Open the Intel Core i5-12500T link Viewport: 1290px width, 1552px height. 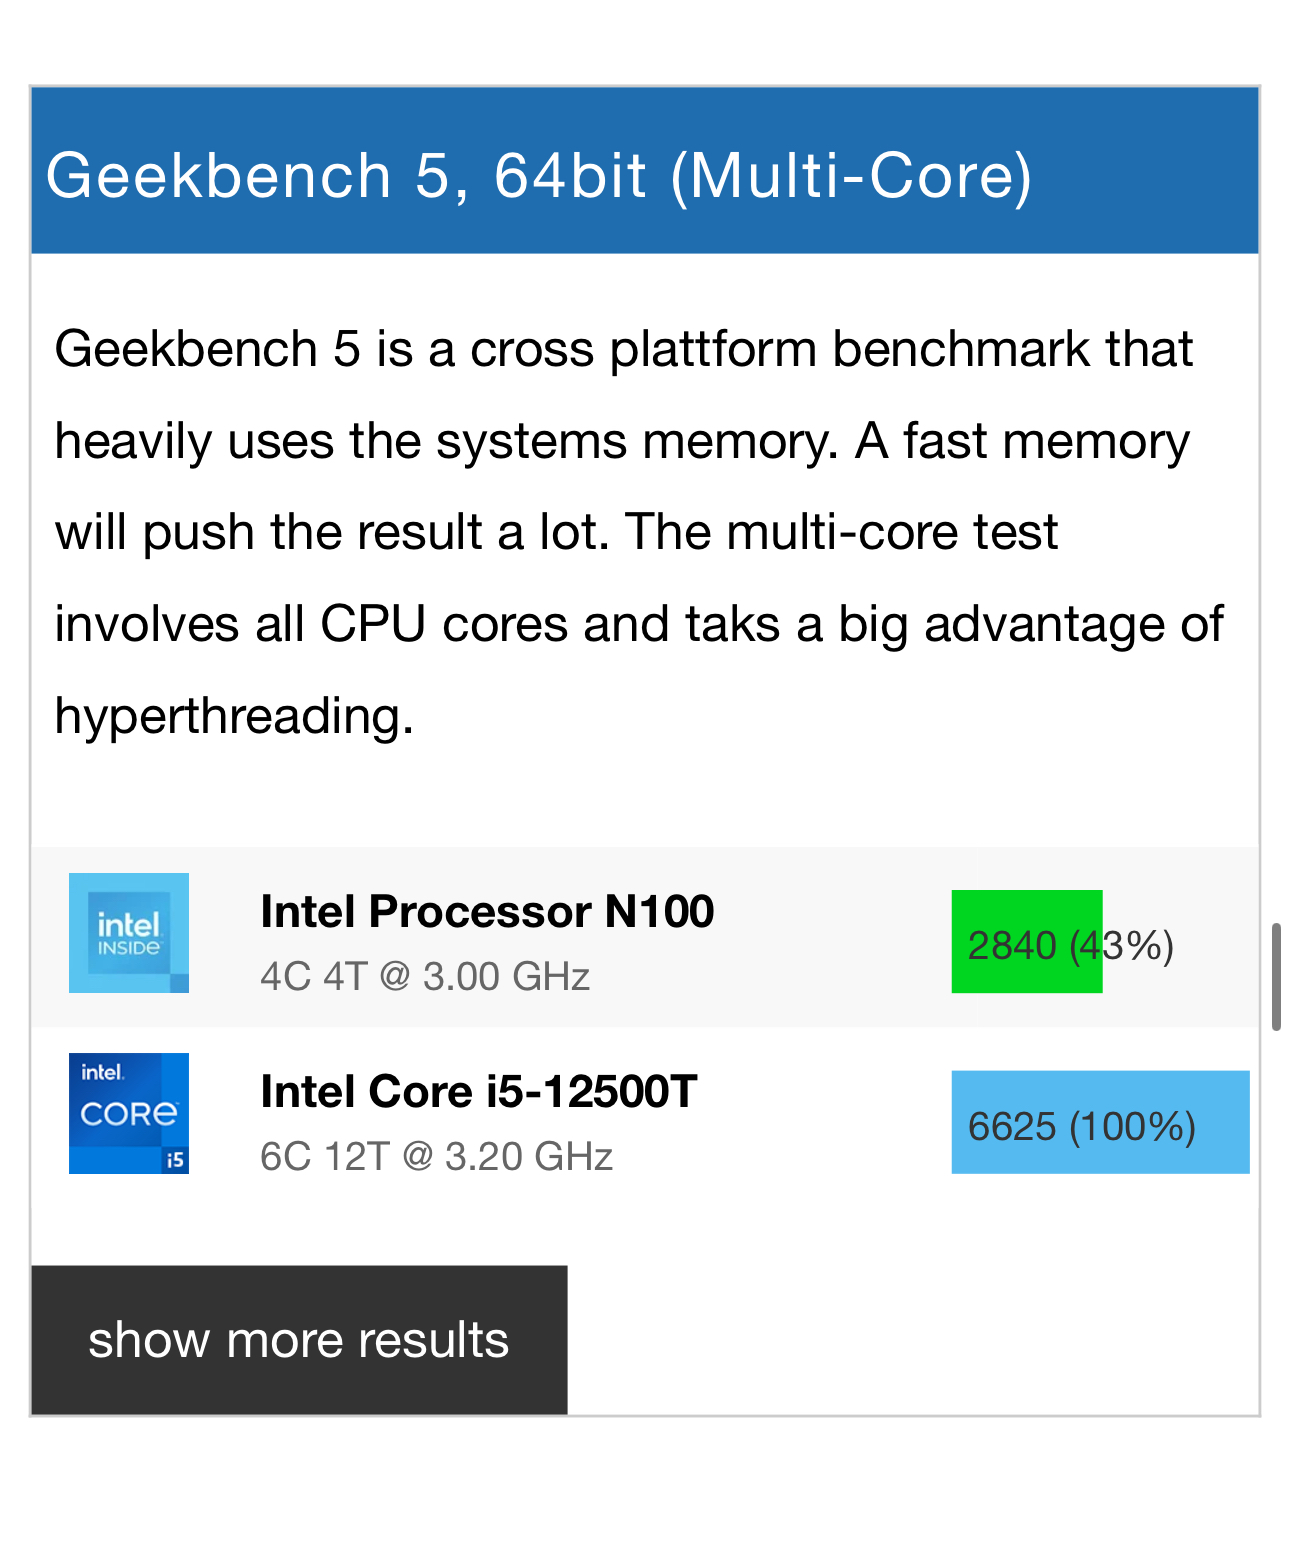point(478,1092)
